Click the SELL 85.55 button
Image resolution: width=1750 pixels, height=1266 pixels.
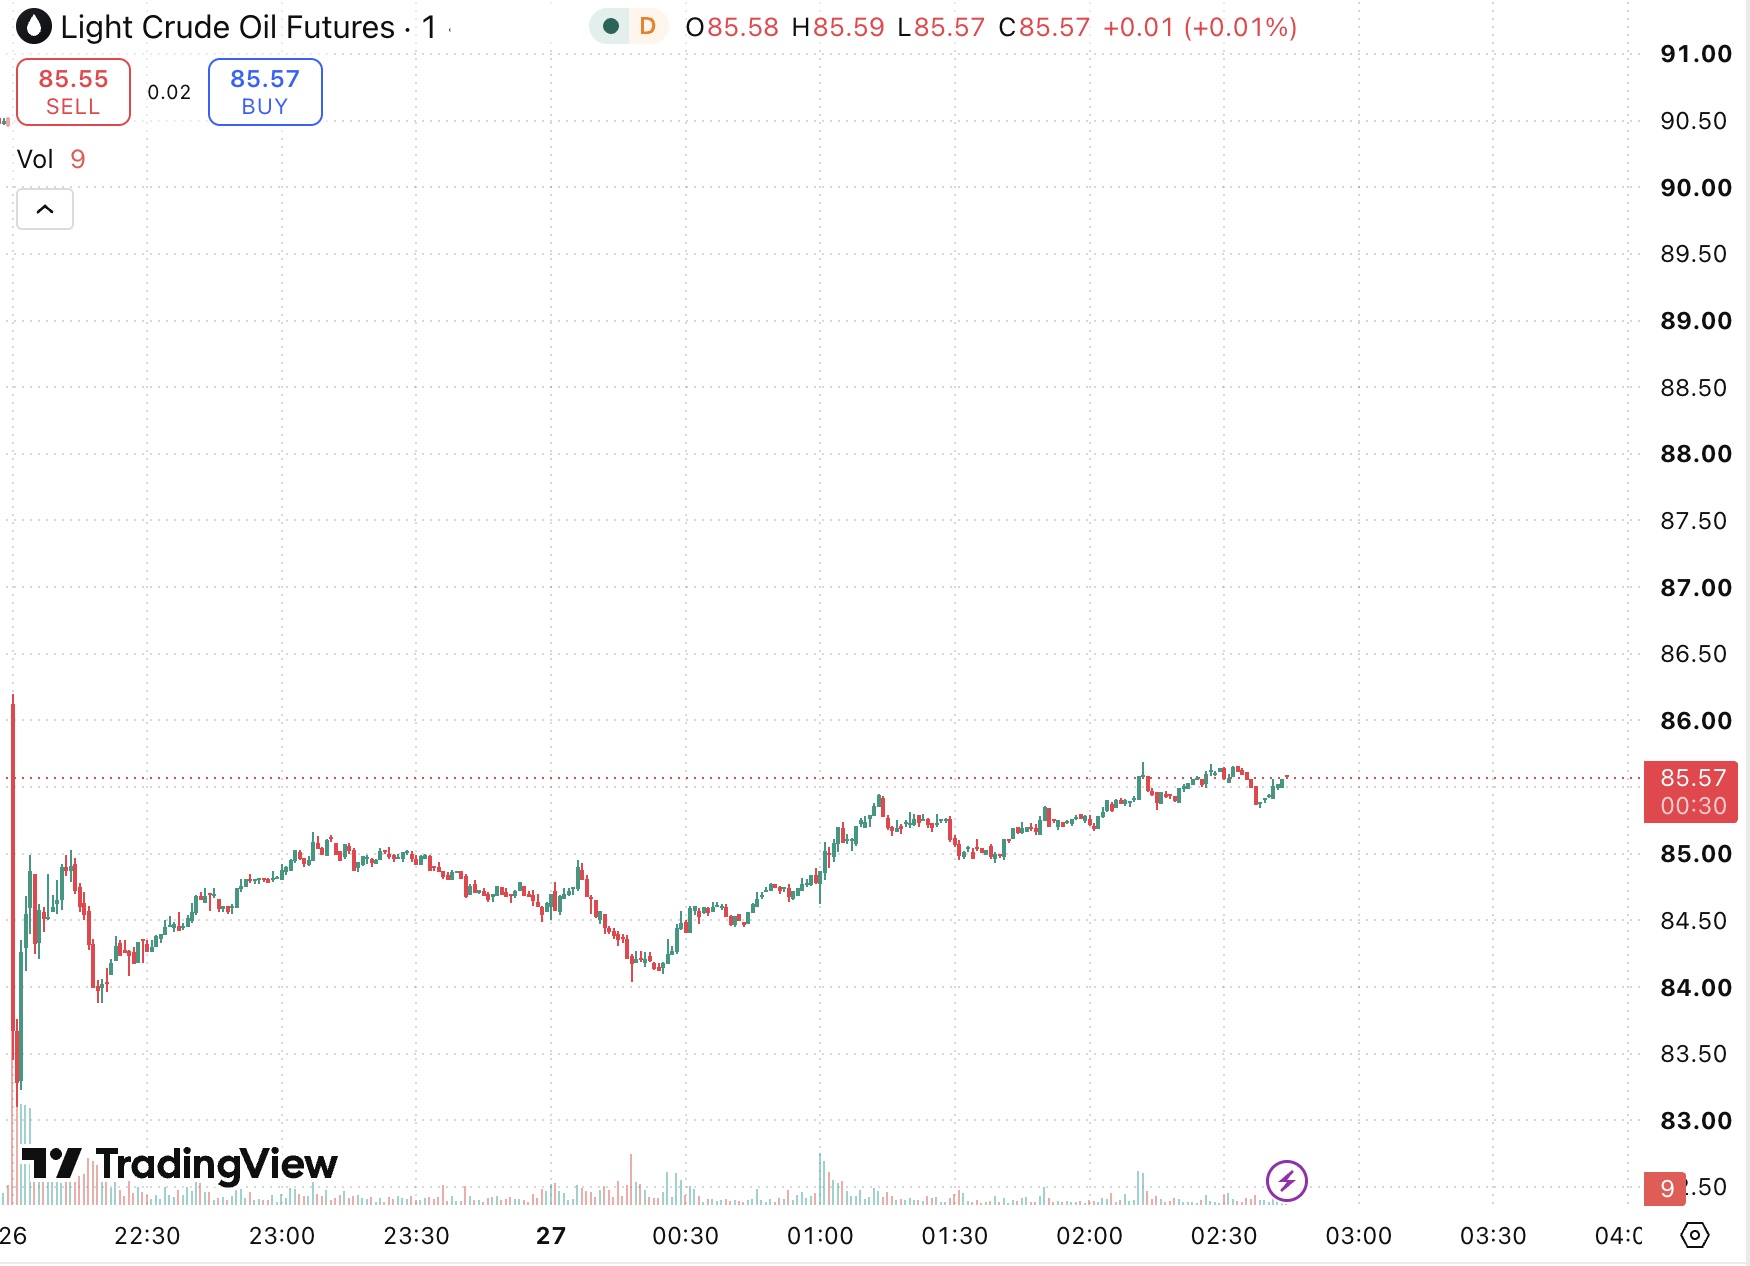tap(73, 92)
